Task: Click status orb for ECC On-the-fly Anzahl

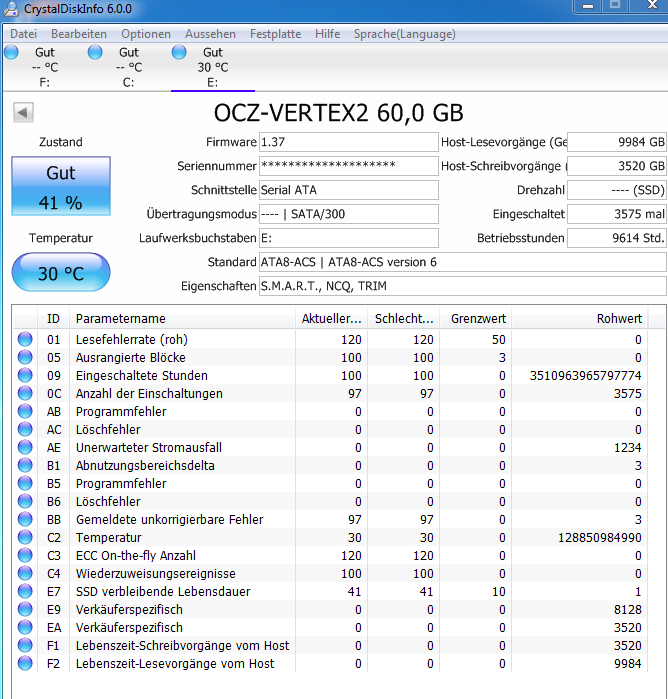Action: (25, 555)
